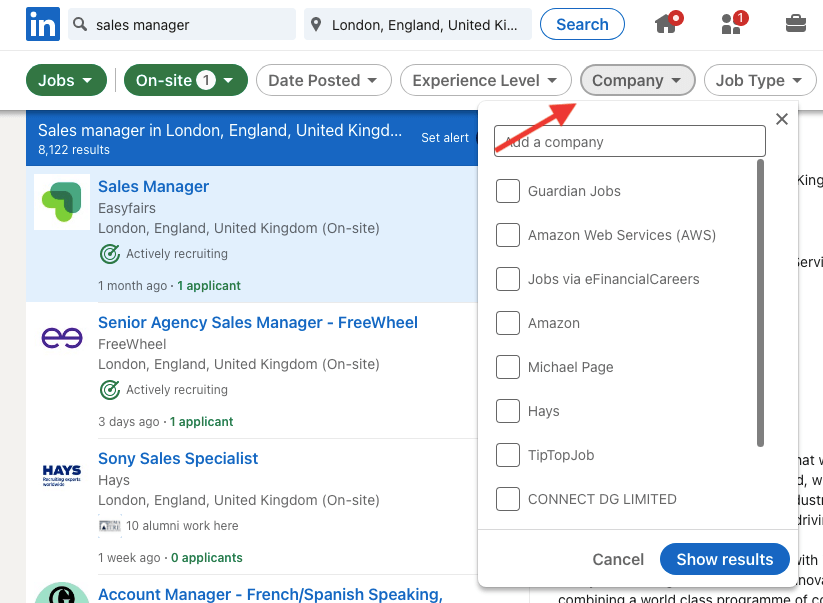
Task: Click the alumni school icon under Hays
Action: click(110, 526)
